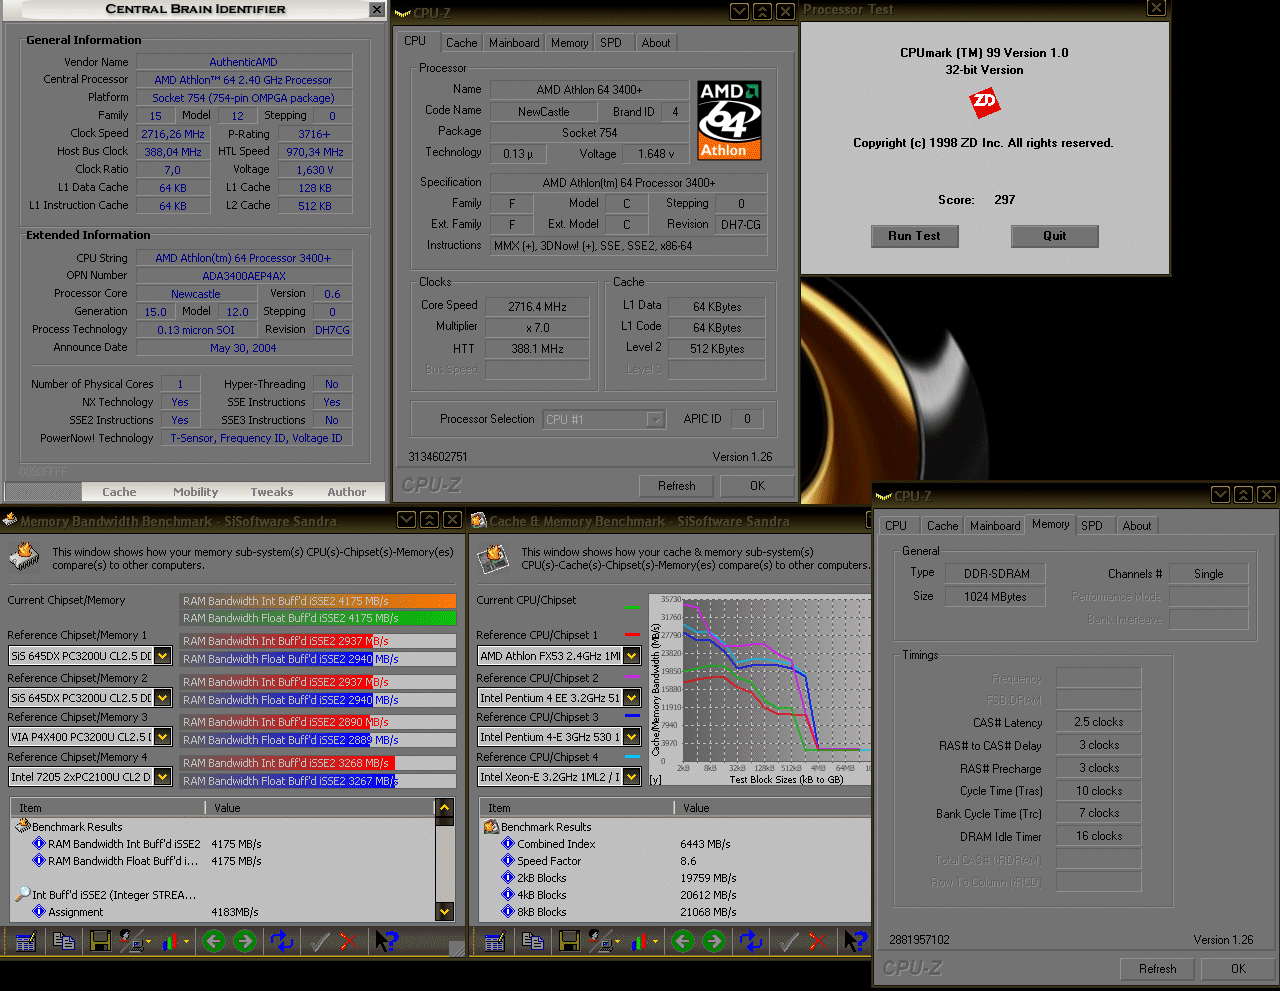Select Tweaks tab in Central Brain Identifier
Screen dimensions: 1280x991
[x=272, y=492]
